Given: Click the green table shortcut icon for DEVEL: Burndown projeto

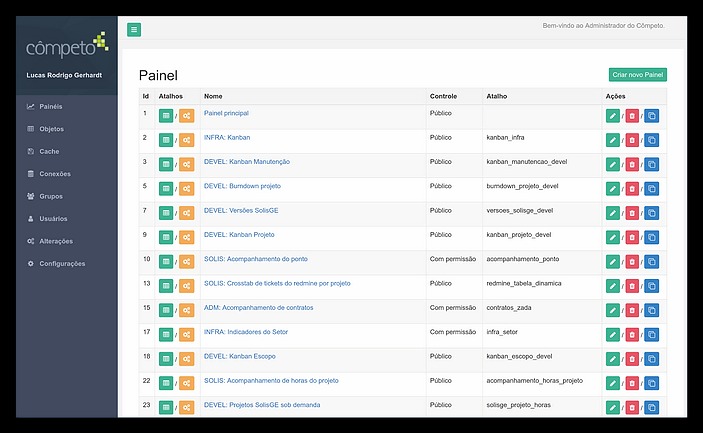Looking at the screenshot, I should 166,189.
